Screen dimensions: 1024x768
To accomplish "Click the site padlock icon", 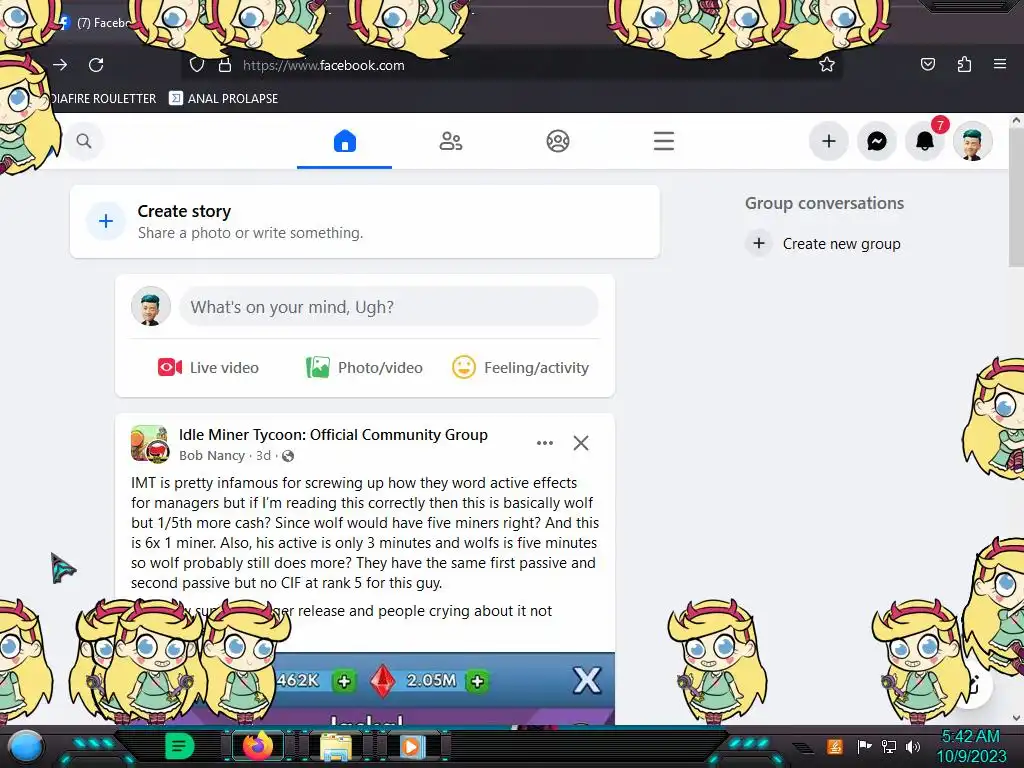I will 225,65.
